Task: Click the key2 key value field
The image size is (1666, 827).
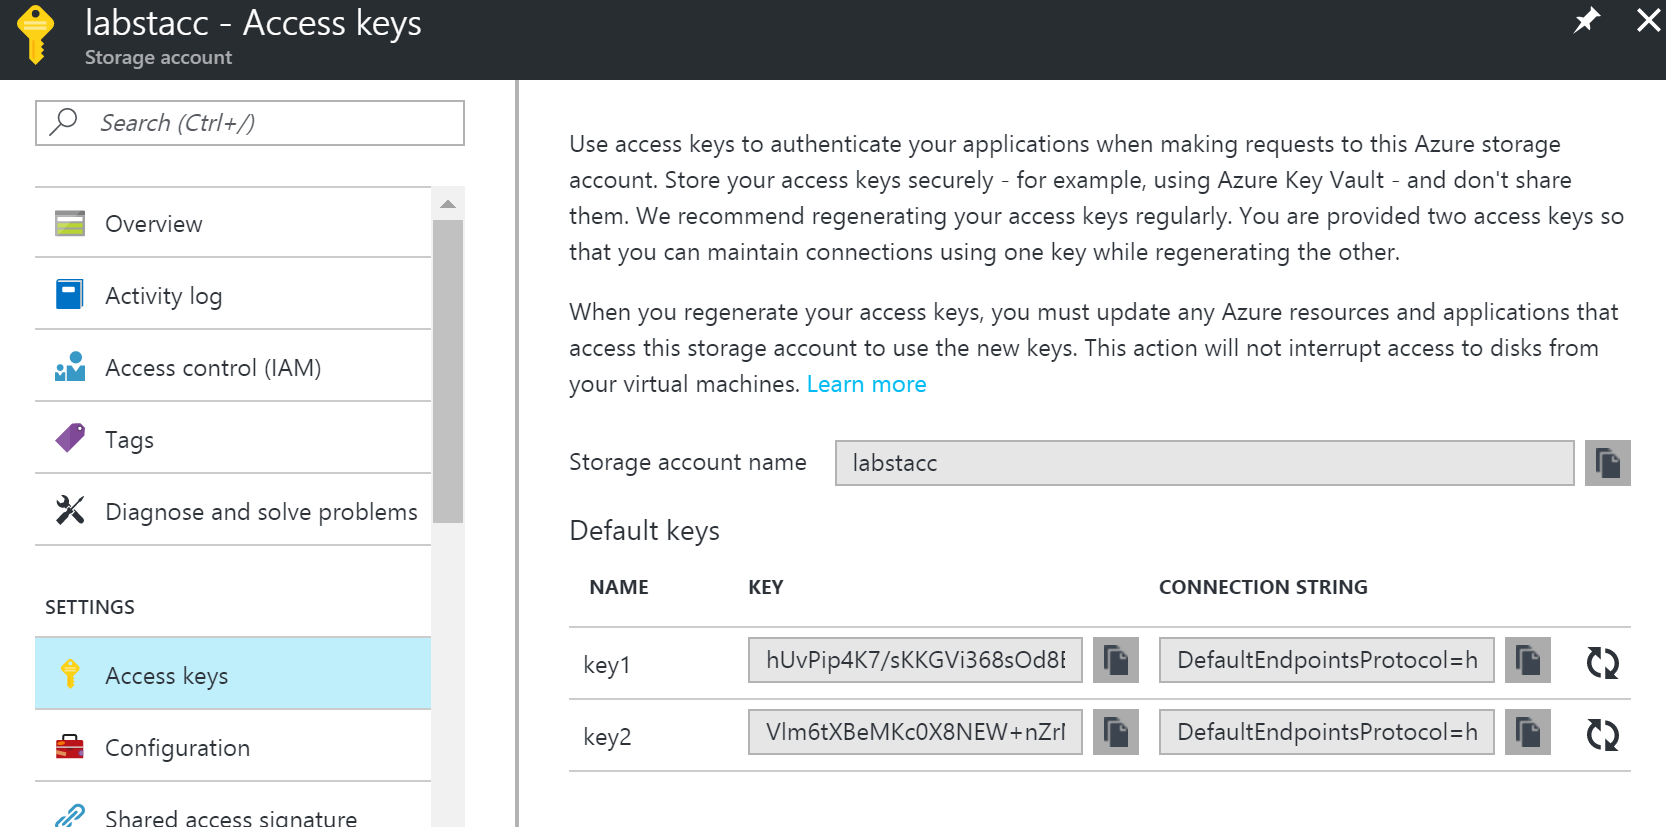Action: tap(915, 732)
